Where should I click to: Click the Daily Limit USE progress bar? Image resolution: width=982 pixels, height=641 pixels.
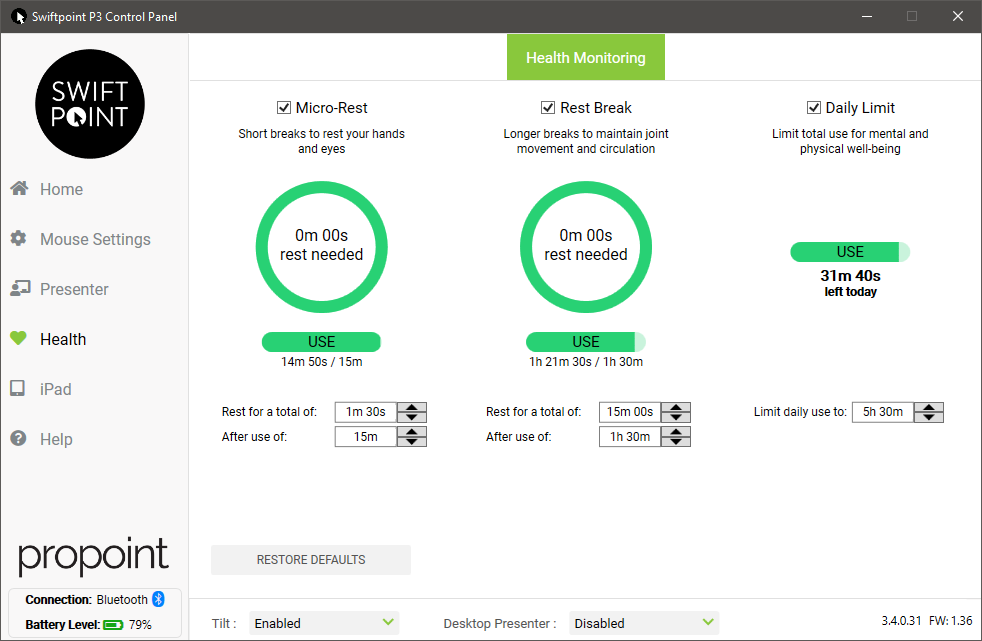point(850,252)
